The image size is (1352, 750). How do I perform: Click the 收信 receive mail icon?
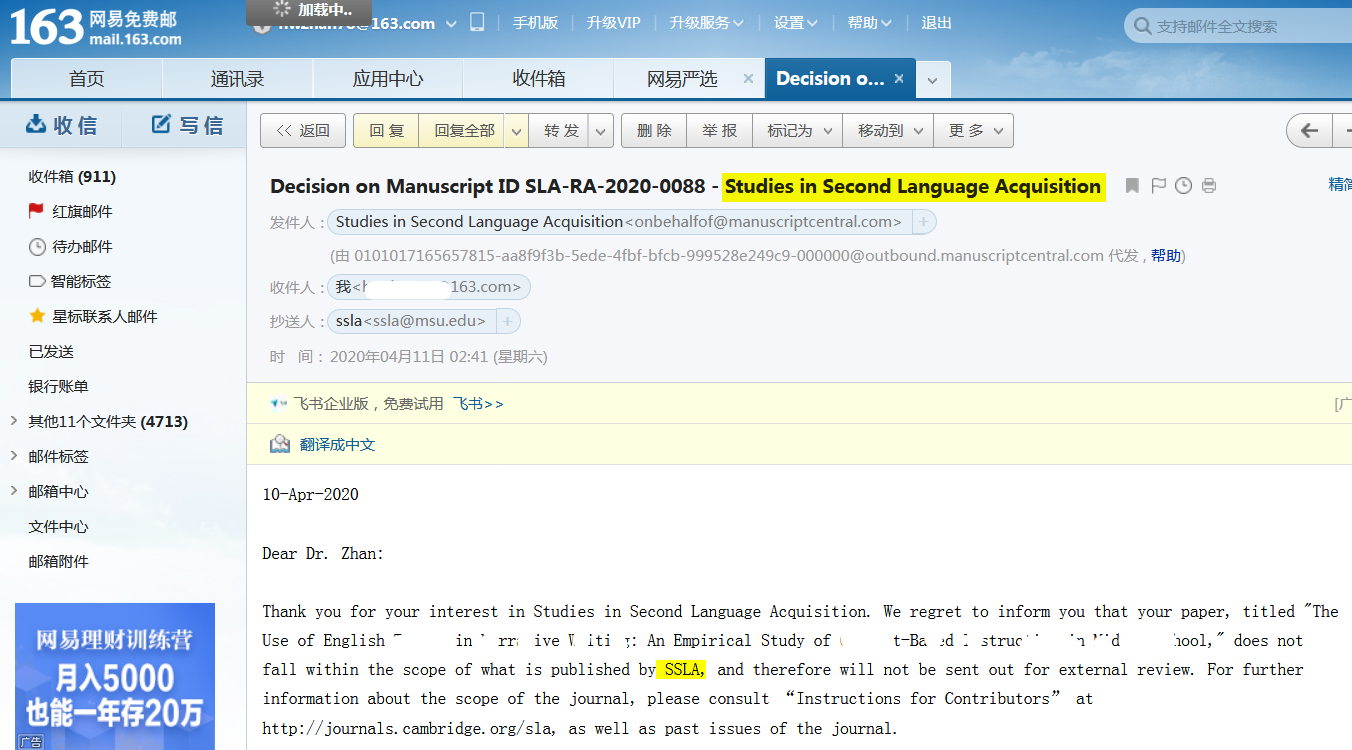37,124
